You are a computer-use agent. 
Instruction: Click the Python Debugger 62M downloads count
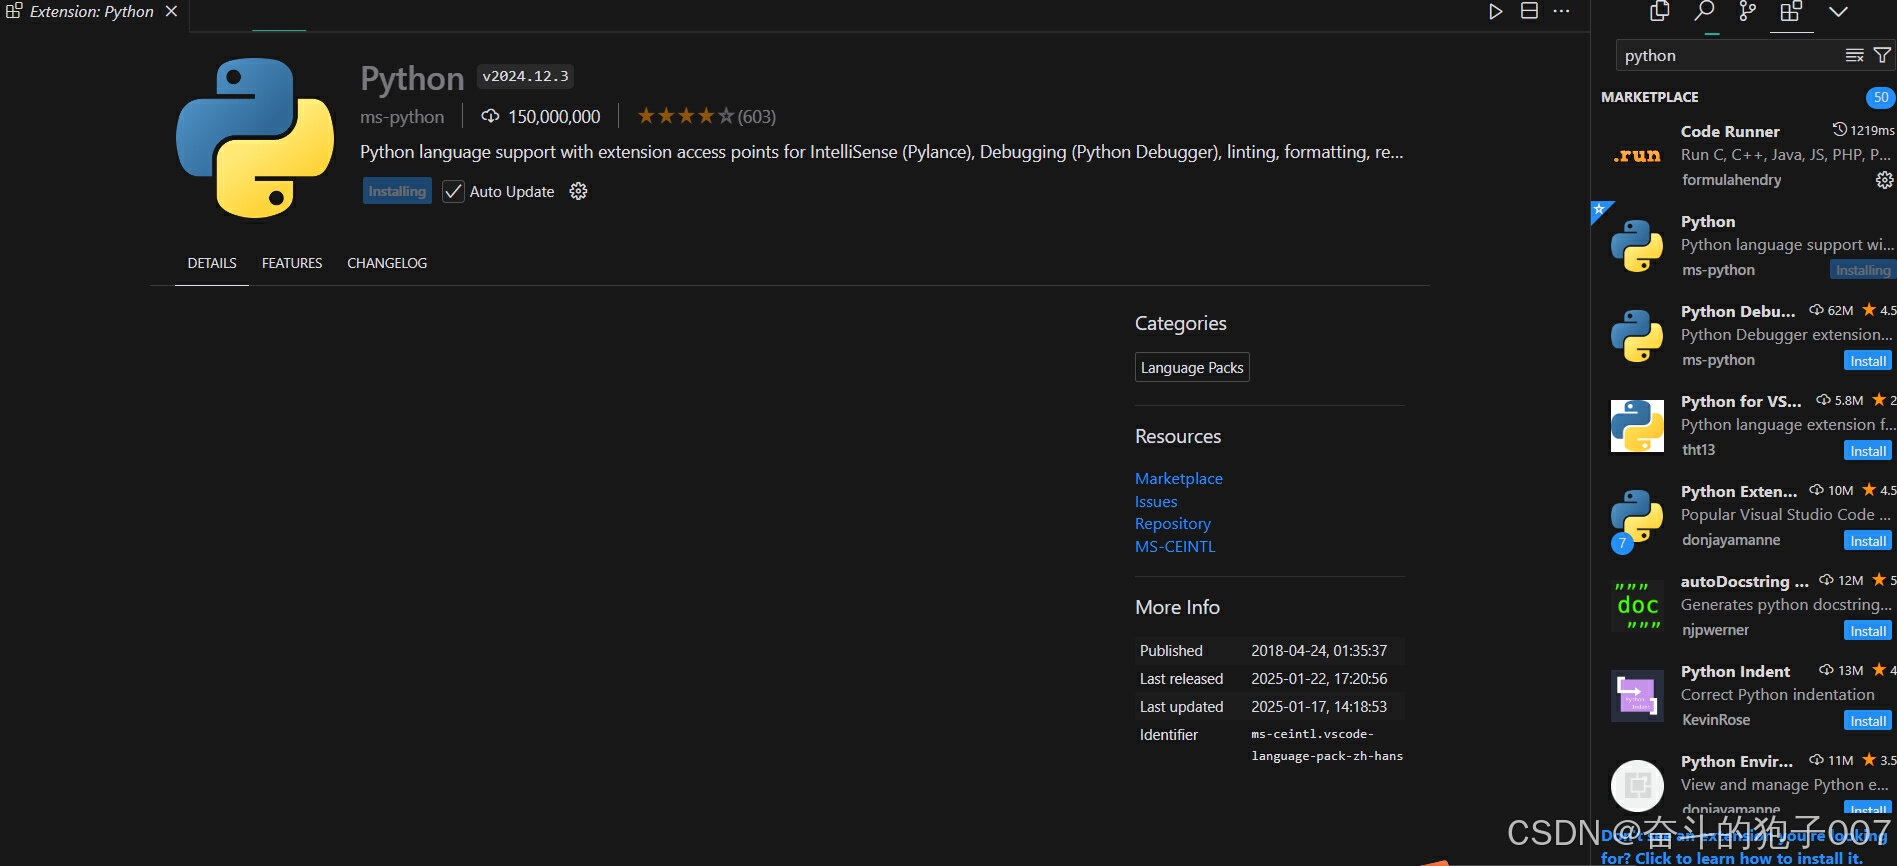click(1831, 310)
